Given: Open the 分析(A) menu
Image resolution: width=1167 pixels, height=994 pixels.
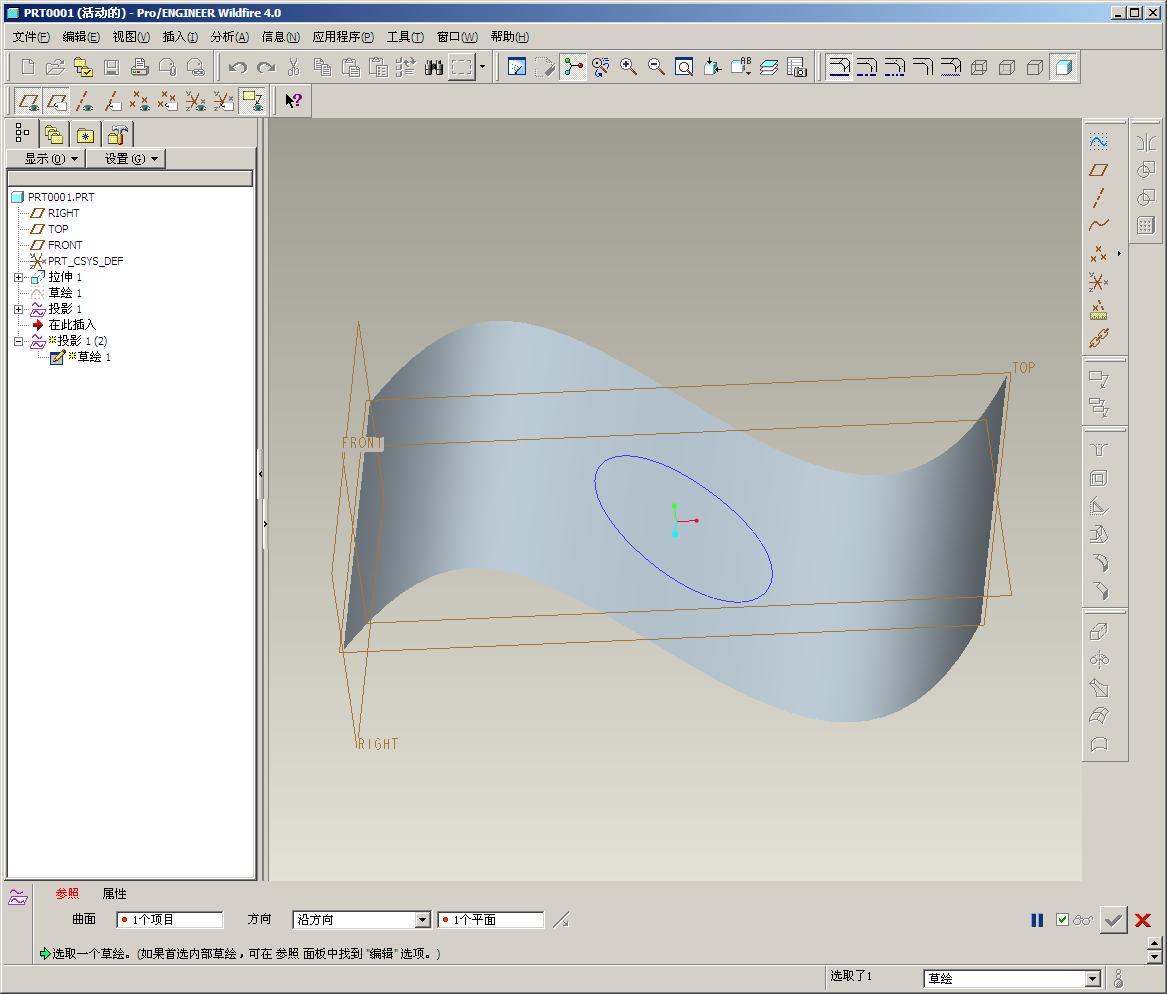Looking at the screenshot, I should pos(229,37).
